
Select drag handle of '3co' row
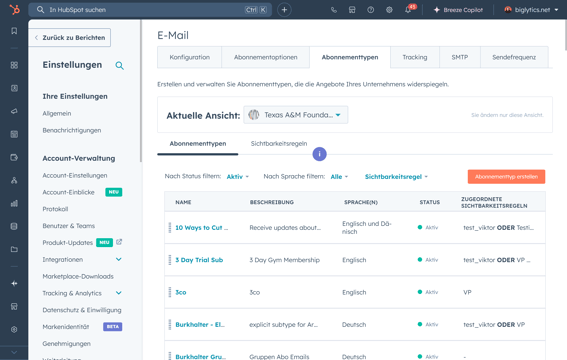[x=170, y=292]
